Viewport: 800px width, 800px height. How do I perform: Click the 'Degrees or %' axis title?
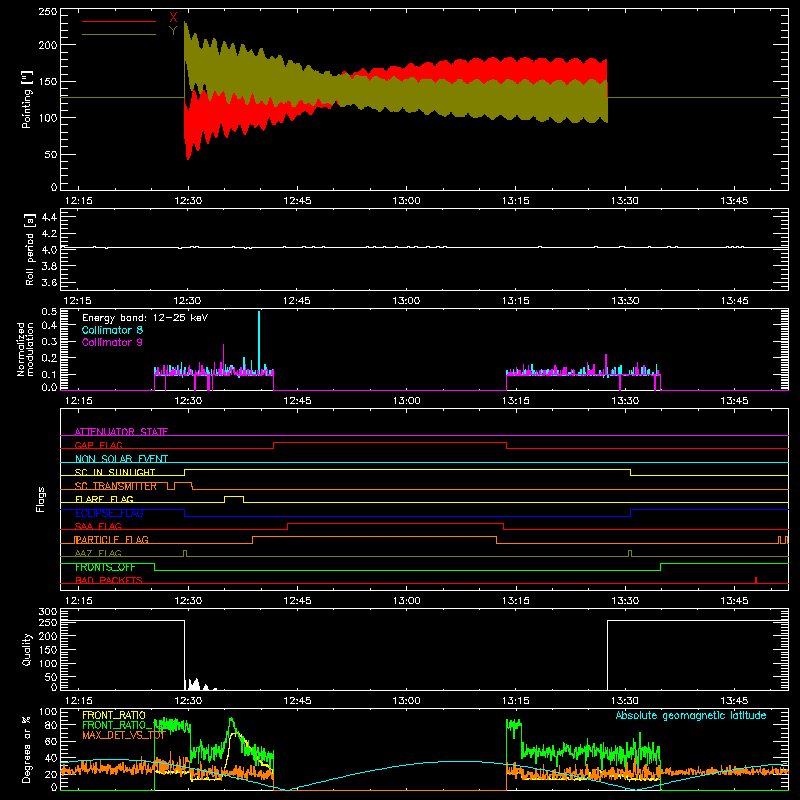click(x=27, y=749)
